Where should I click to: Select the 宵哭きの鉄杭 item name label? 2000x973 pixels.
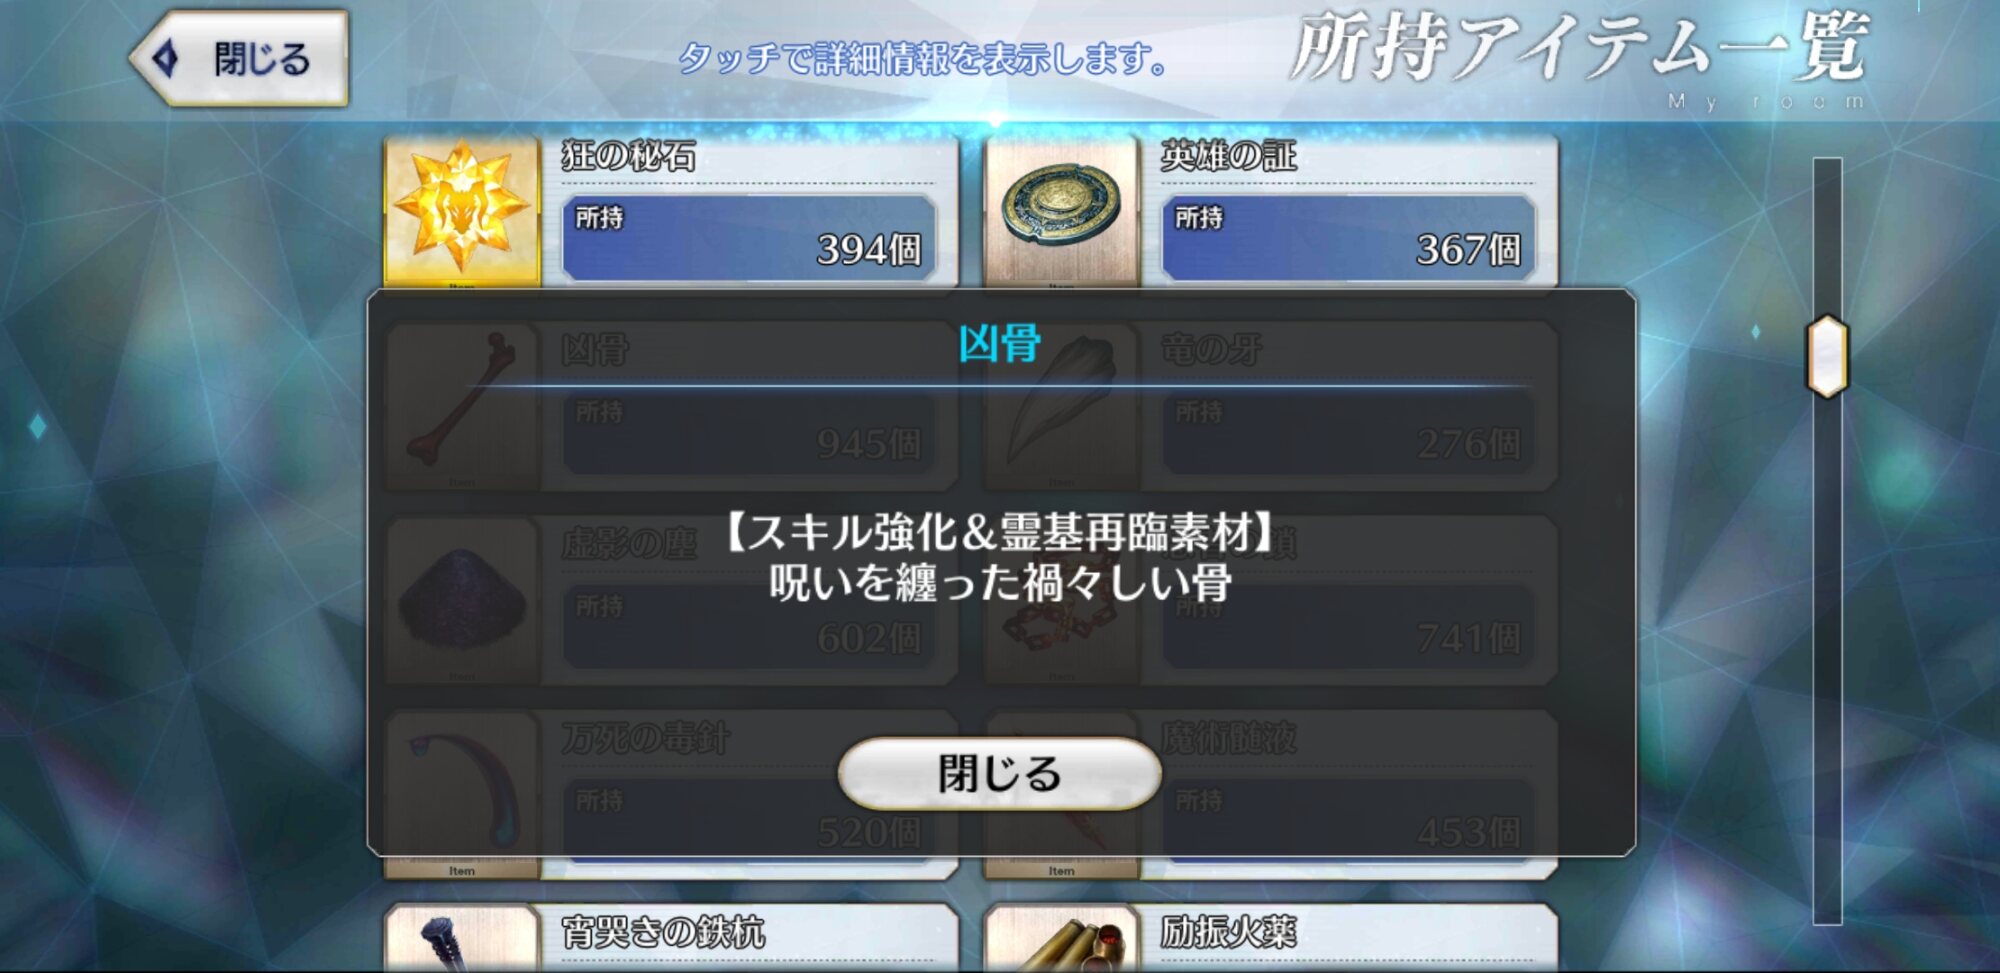pyautogui.click(x=663, y=932)
